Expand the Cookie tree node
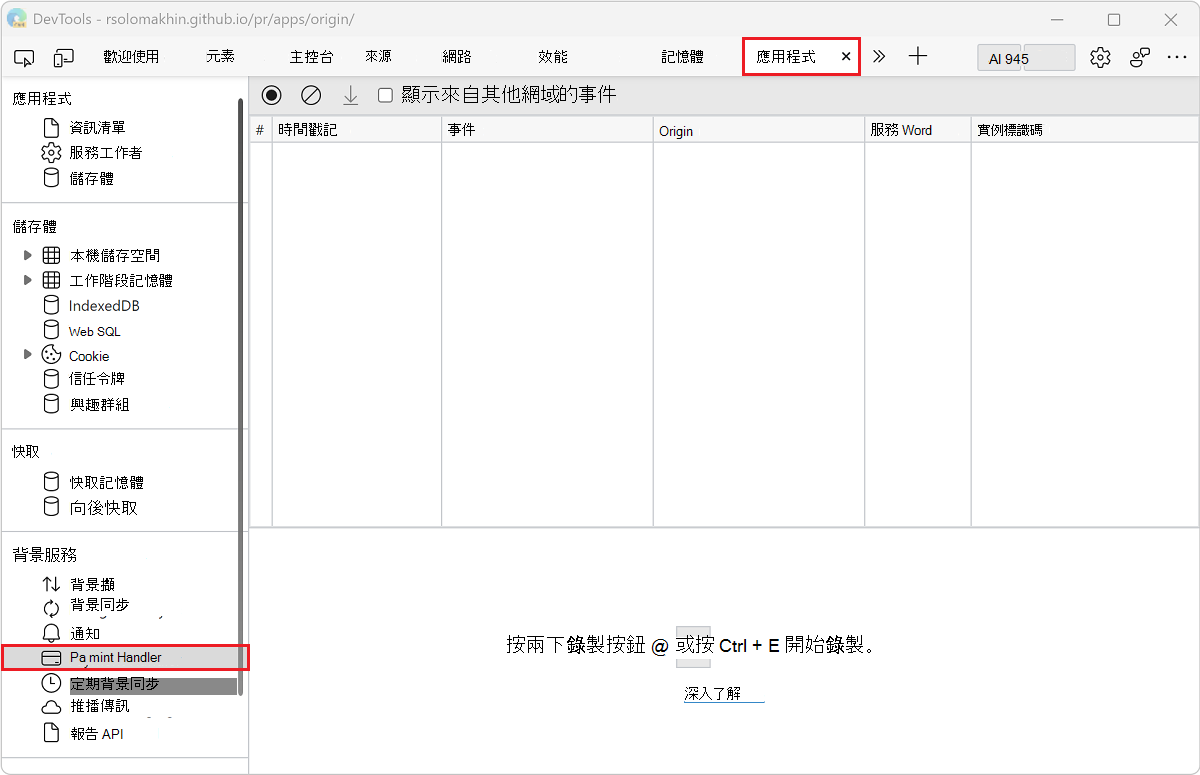This screenshot has height=775, width=1200. click(x=27, y=354)
